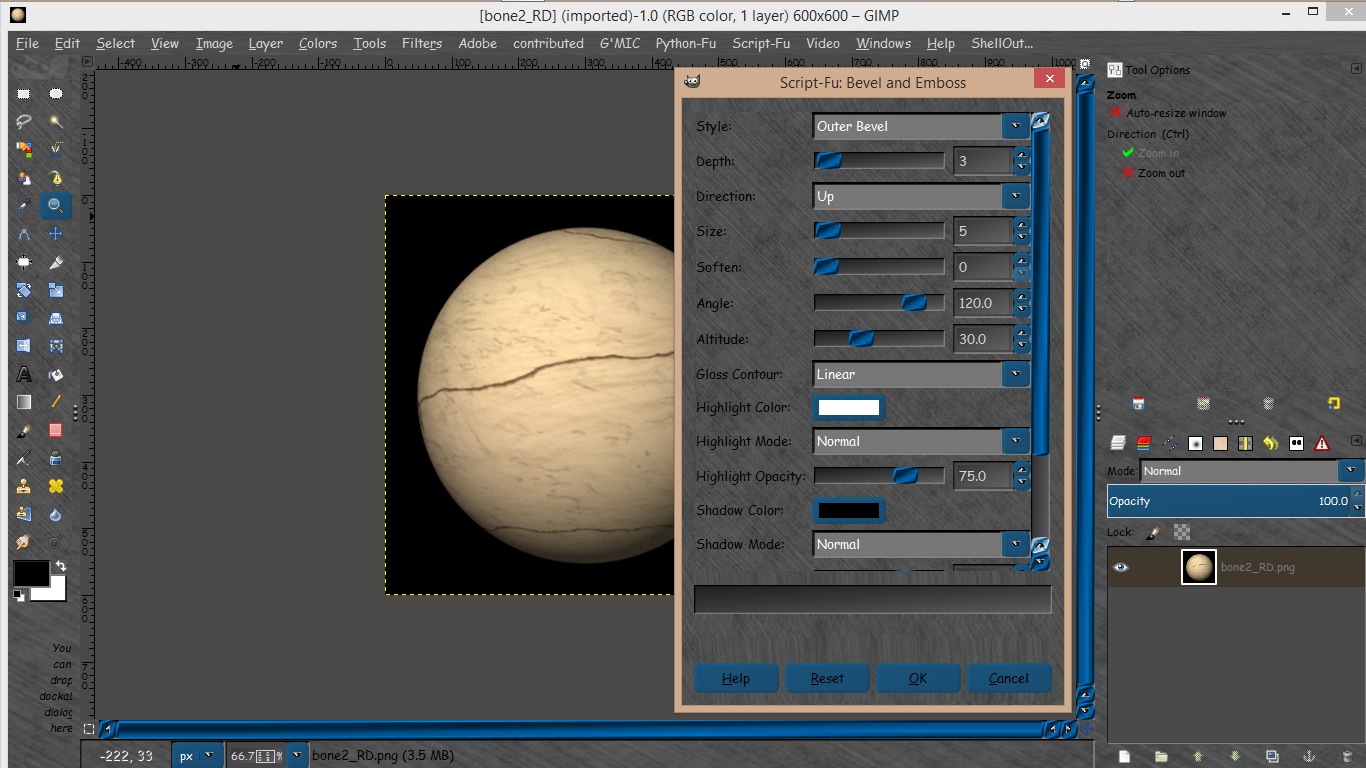This screenshot has width=1366, height=768.
Task: Select the Blur/Sharpen drop tool
Action: coord(56,514)
